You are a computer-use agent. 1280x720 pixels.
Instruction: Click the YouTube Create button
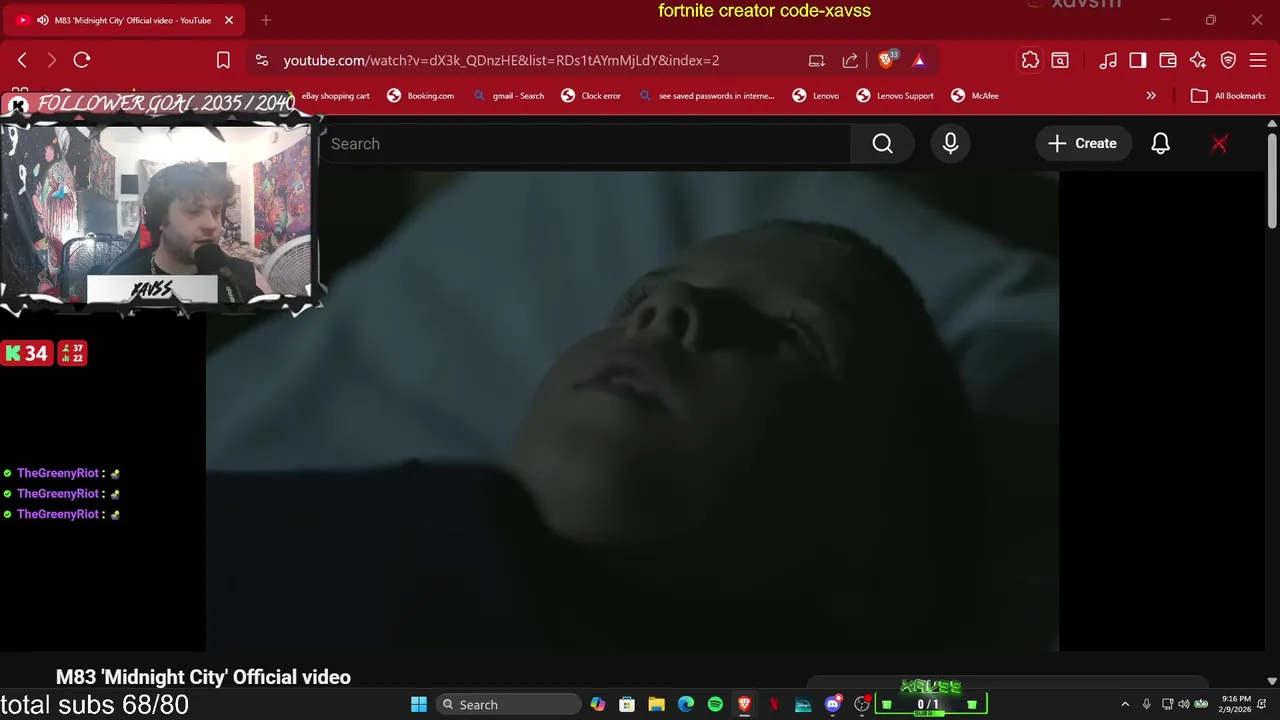[1083, 144]
